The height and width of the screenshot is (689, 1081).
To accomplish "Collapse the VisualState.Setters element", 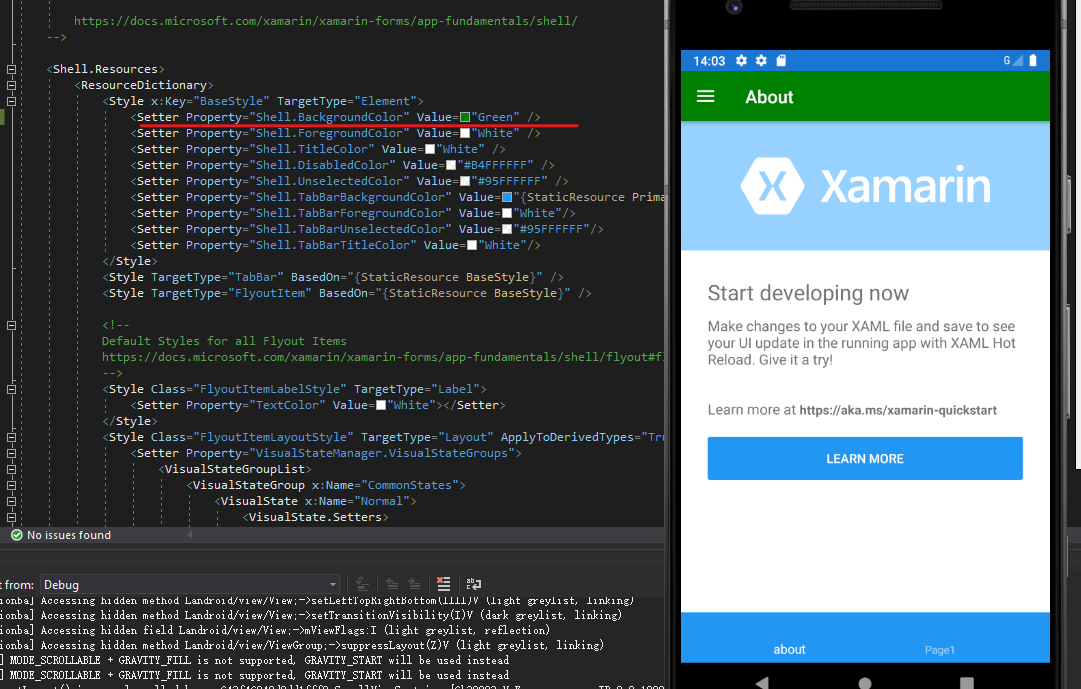I will [11, 517].
